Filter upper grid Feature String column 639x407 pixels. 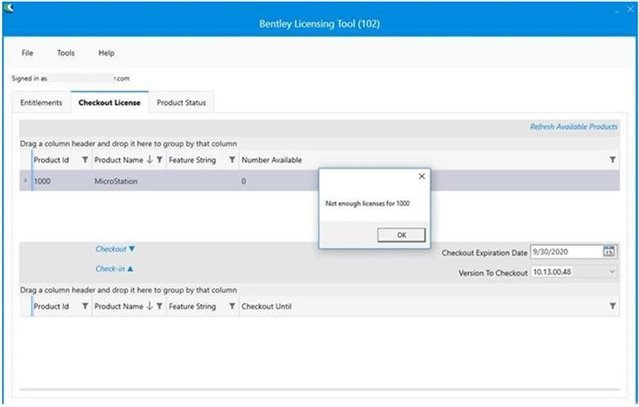[232, 160]
